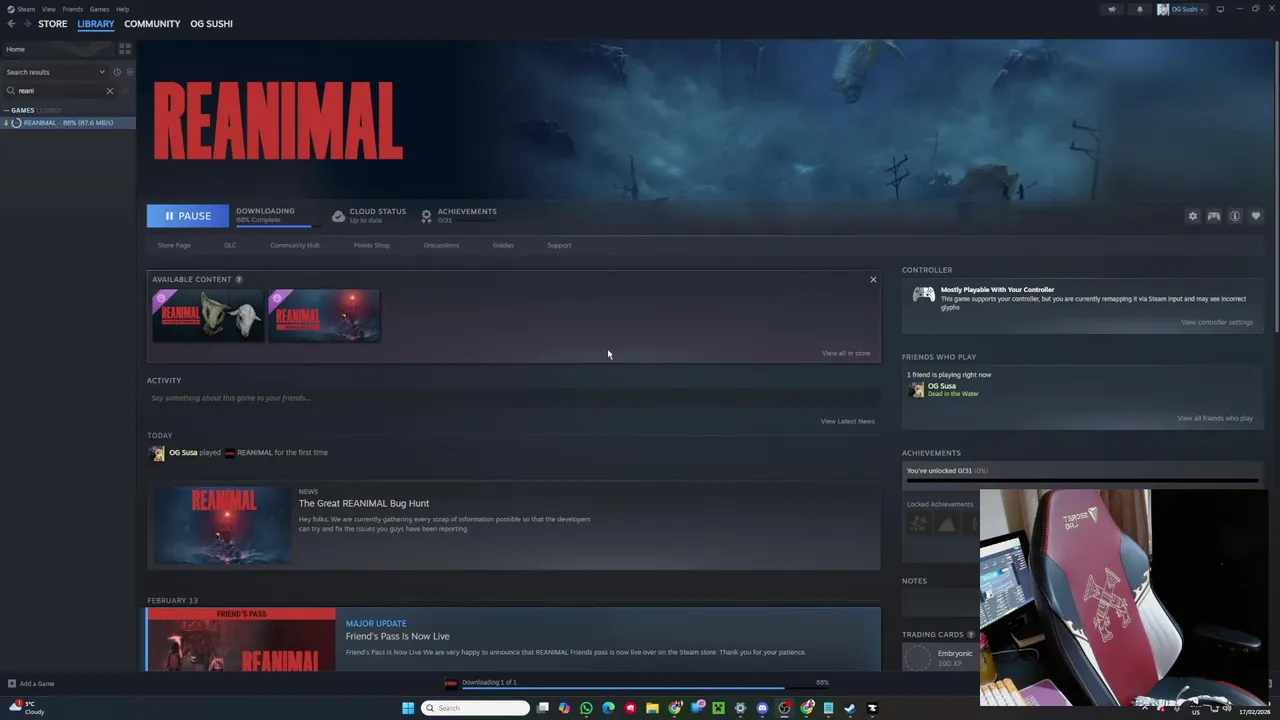Show Available Content help question mark
Image resolution: width=1280 pixels, height=720 pixels.
tap(238, 280)
